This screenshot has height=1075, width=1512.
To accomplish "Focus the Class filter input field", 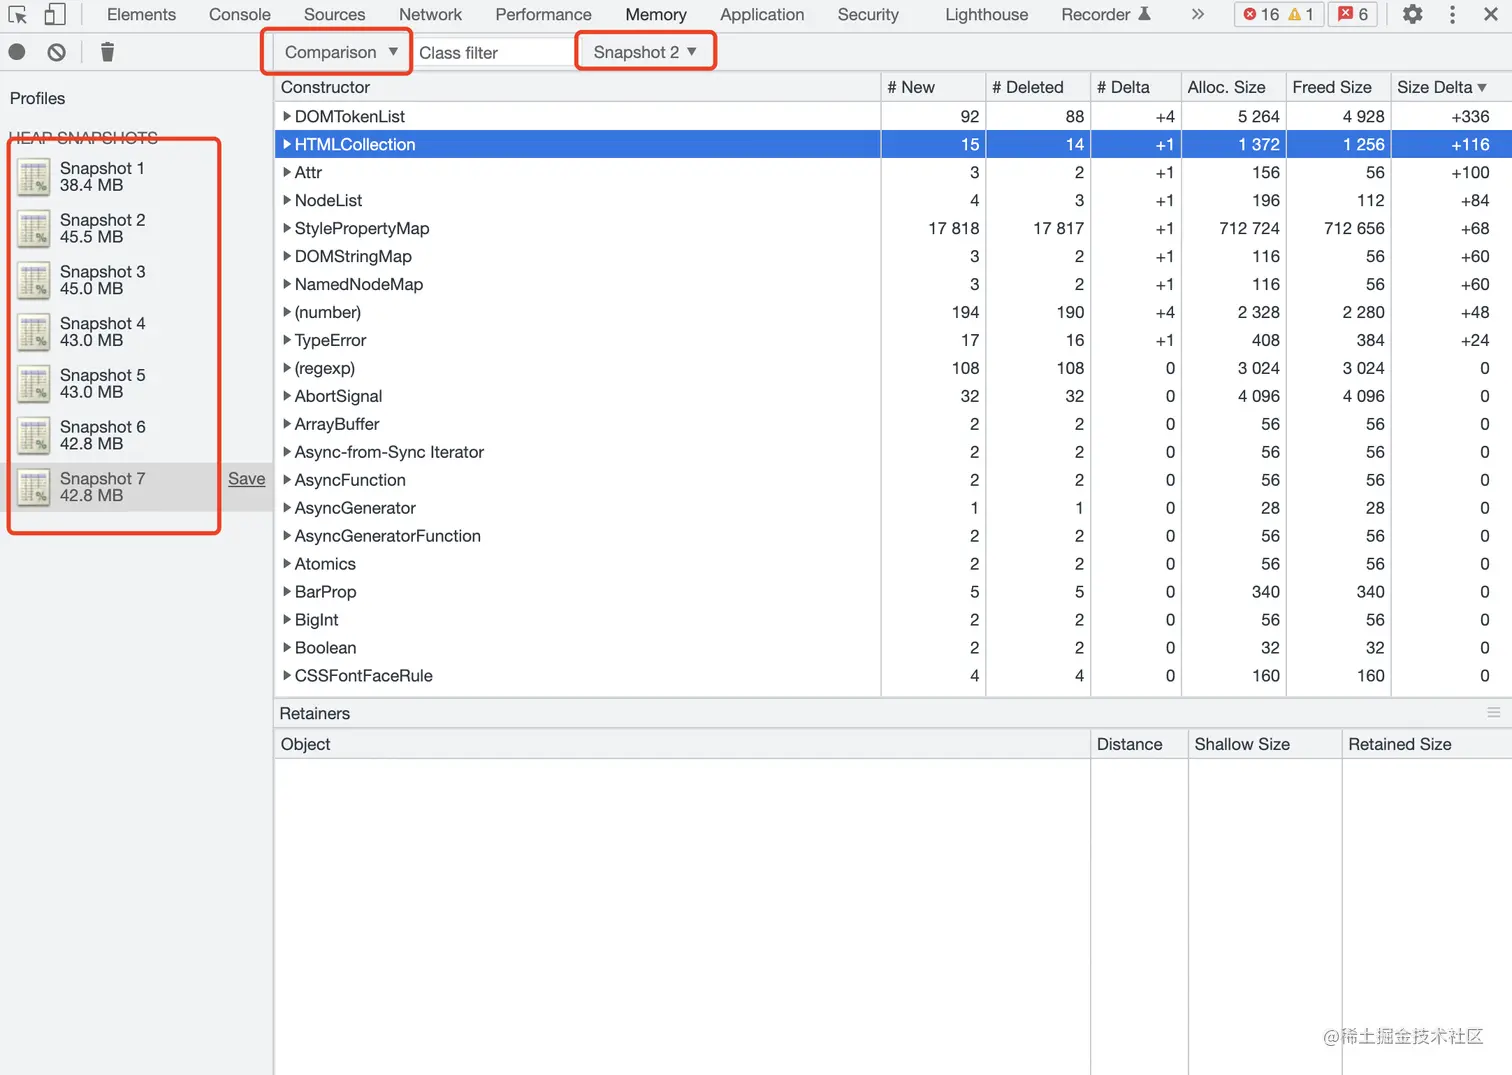I will click(494, 52).
